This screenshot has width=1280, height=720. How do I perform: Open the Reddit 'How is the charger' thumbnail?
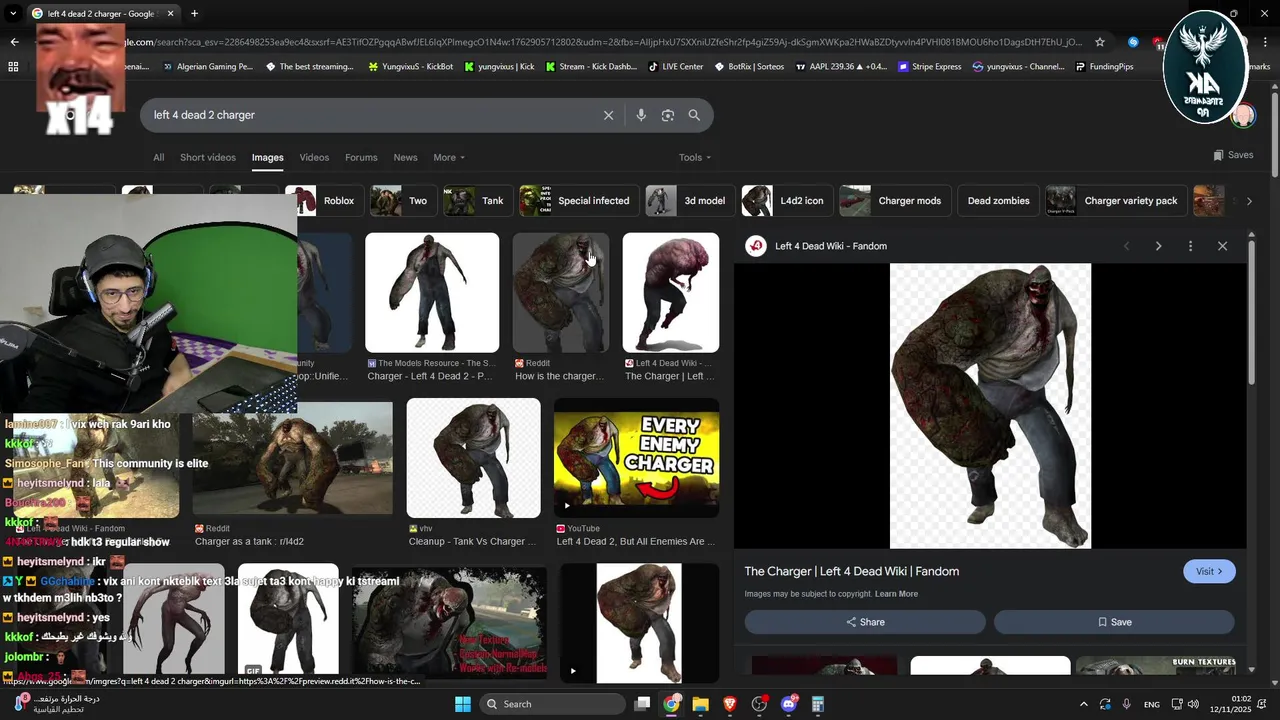tap(561, 292)
